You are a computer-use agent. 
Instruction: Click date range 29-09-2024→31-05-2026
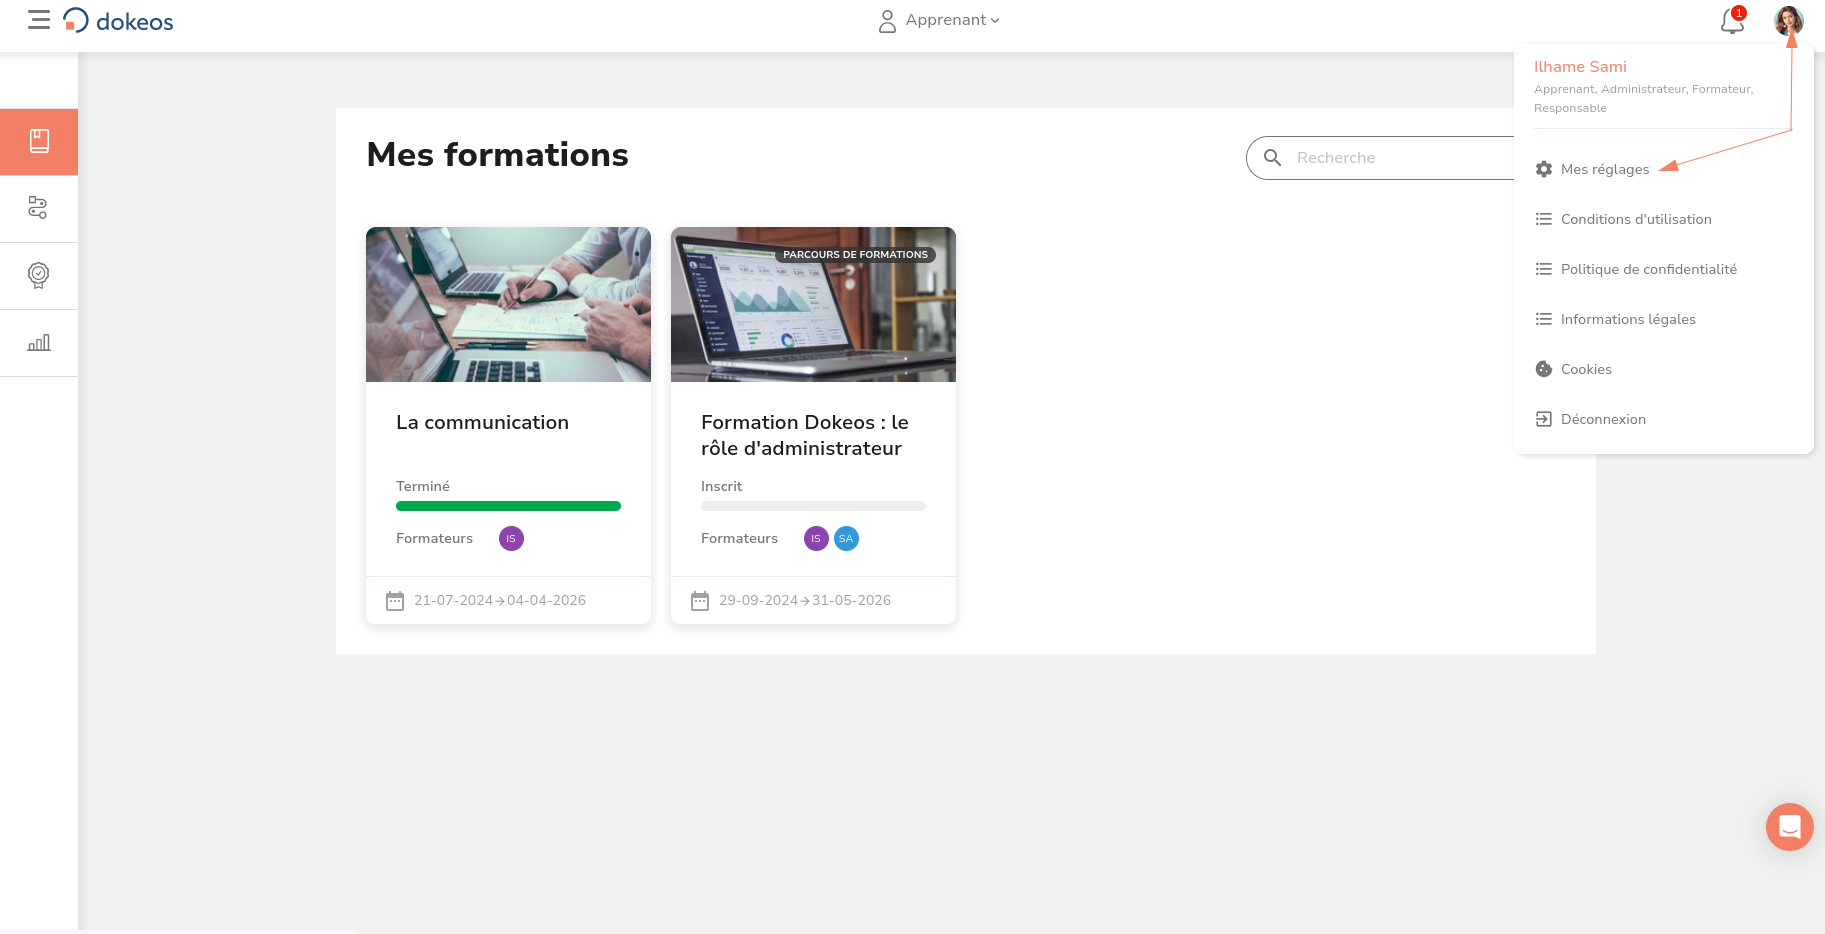click(805, 601)
